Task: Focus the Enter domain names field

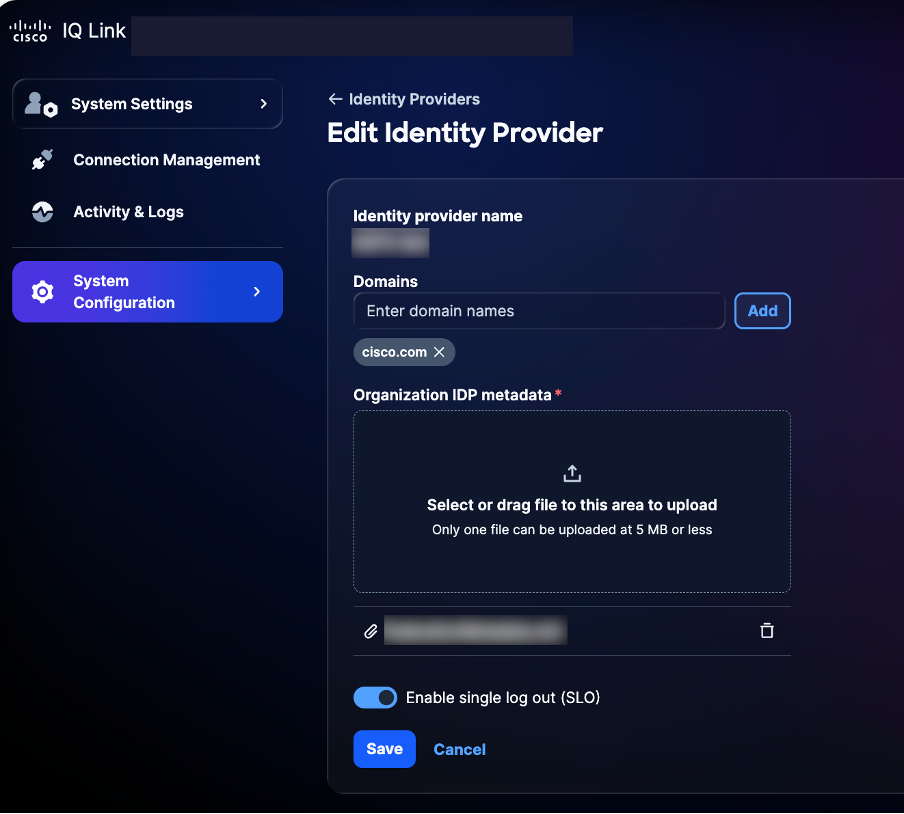Action: coord(539,311)
